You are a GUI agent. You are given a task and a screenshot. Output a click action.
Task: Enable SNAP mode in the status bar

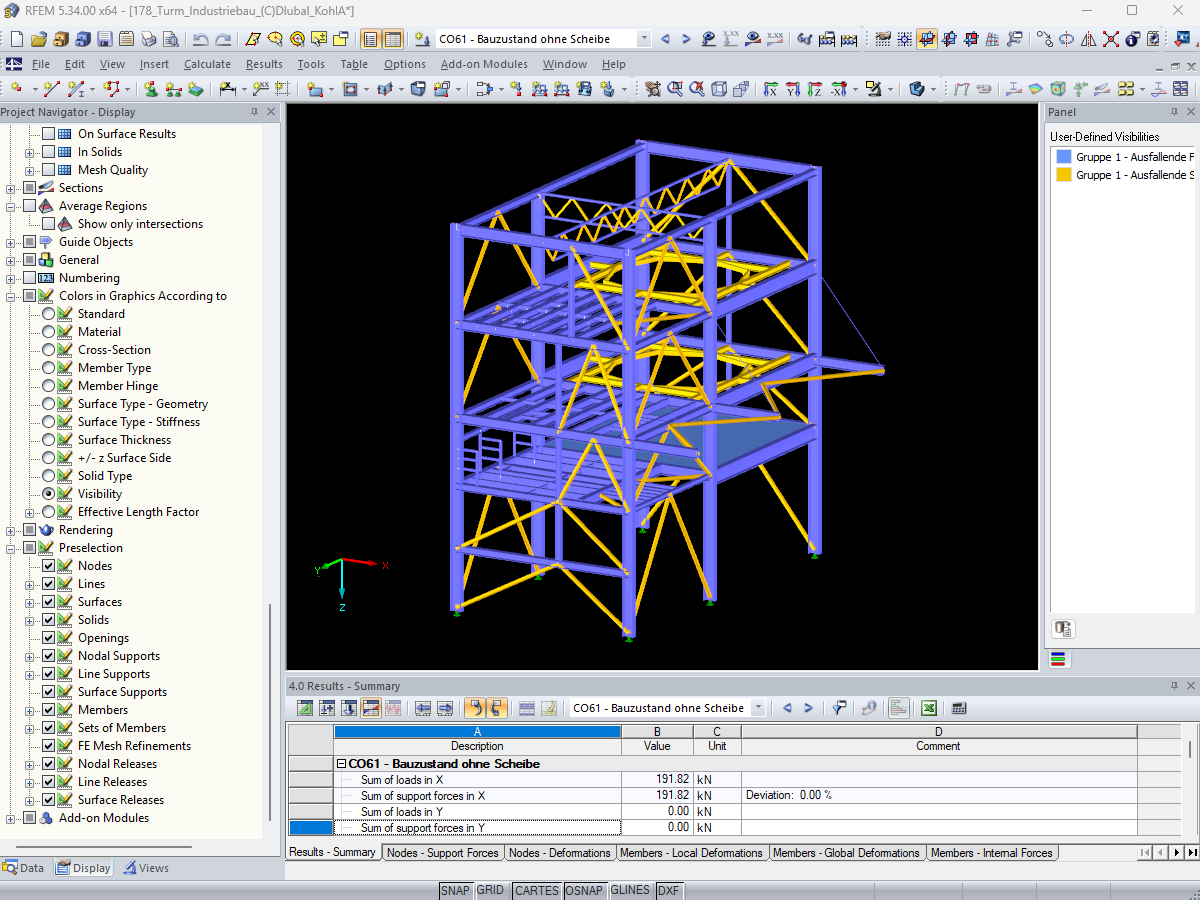(x=455, y=889)
